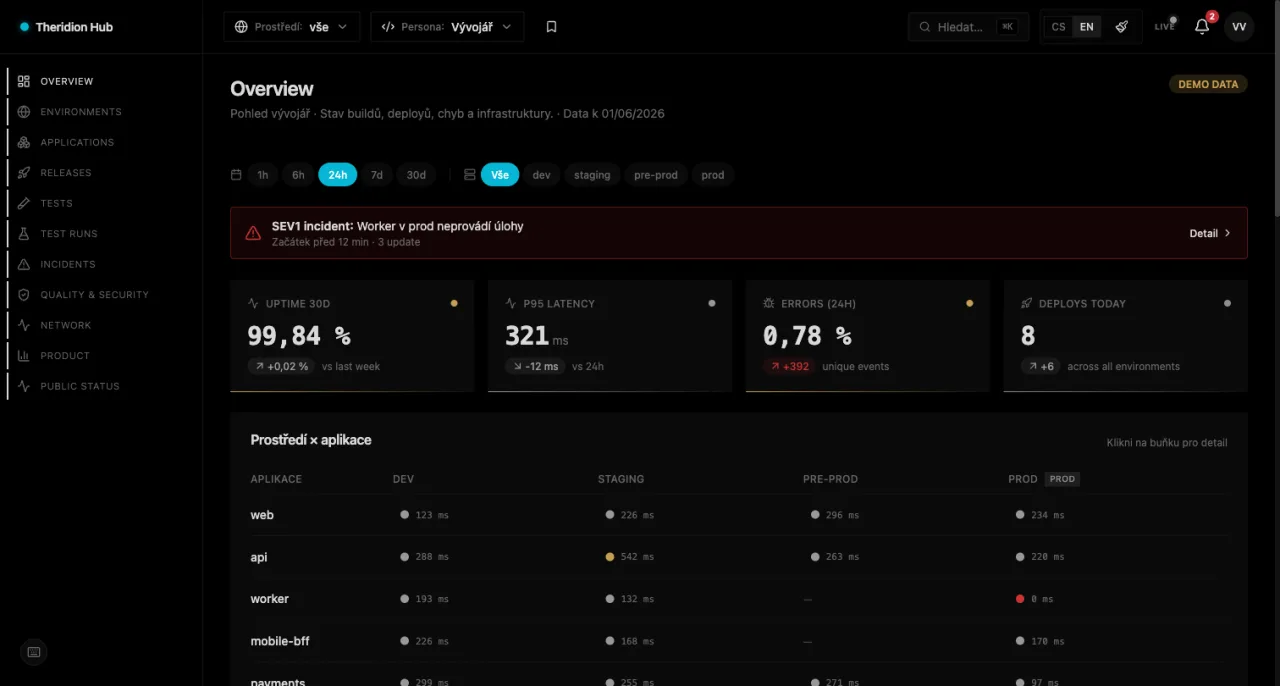
Task: Open web pre-prod cell 296 ms
Action: click(x=835, y=515)
